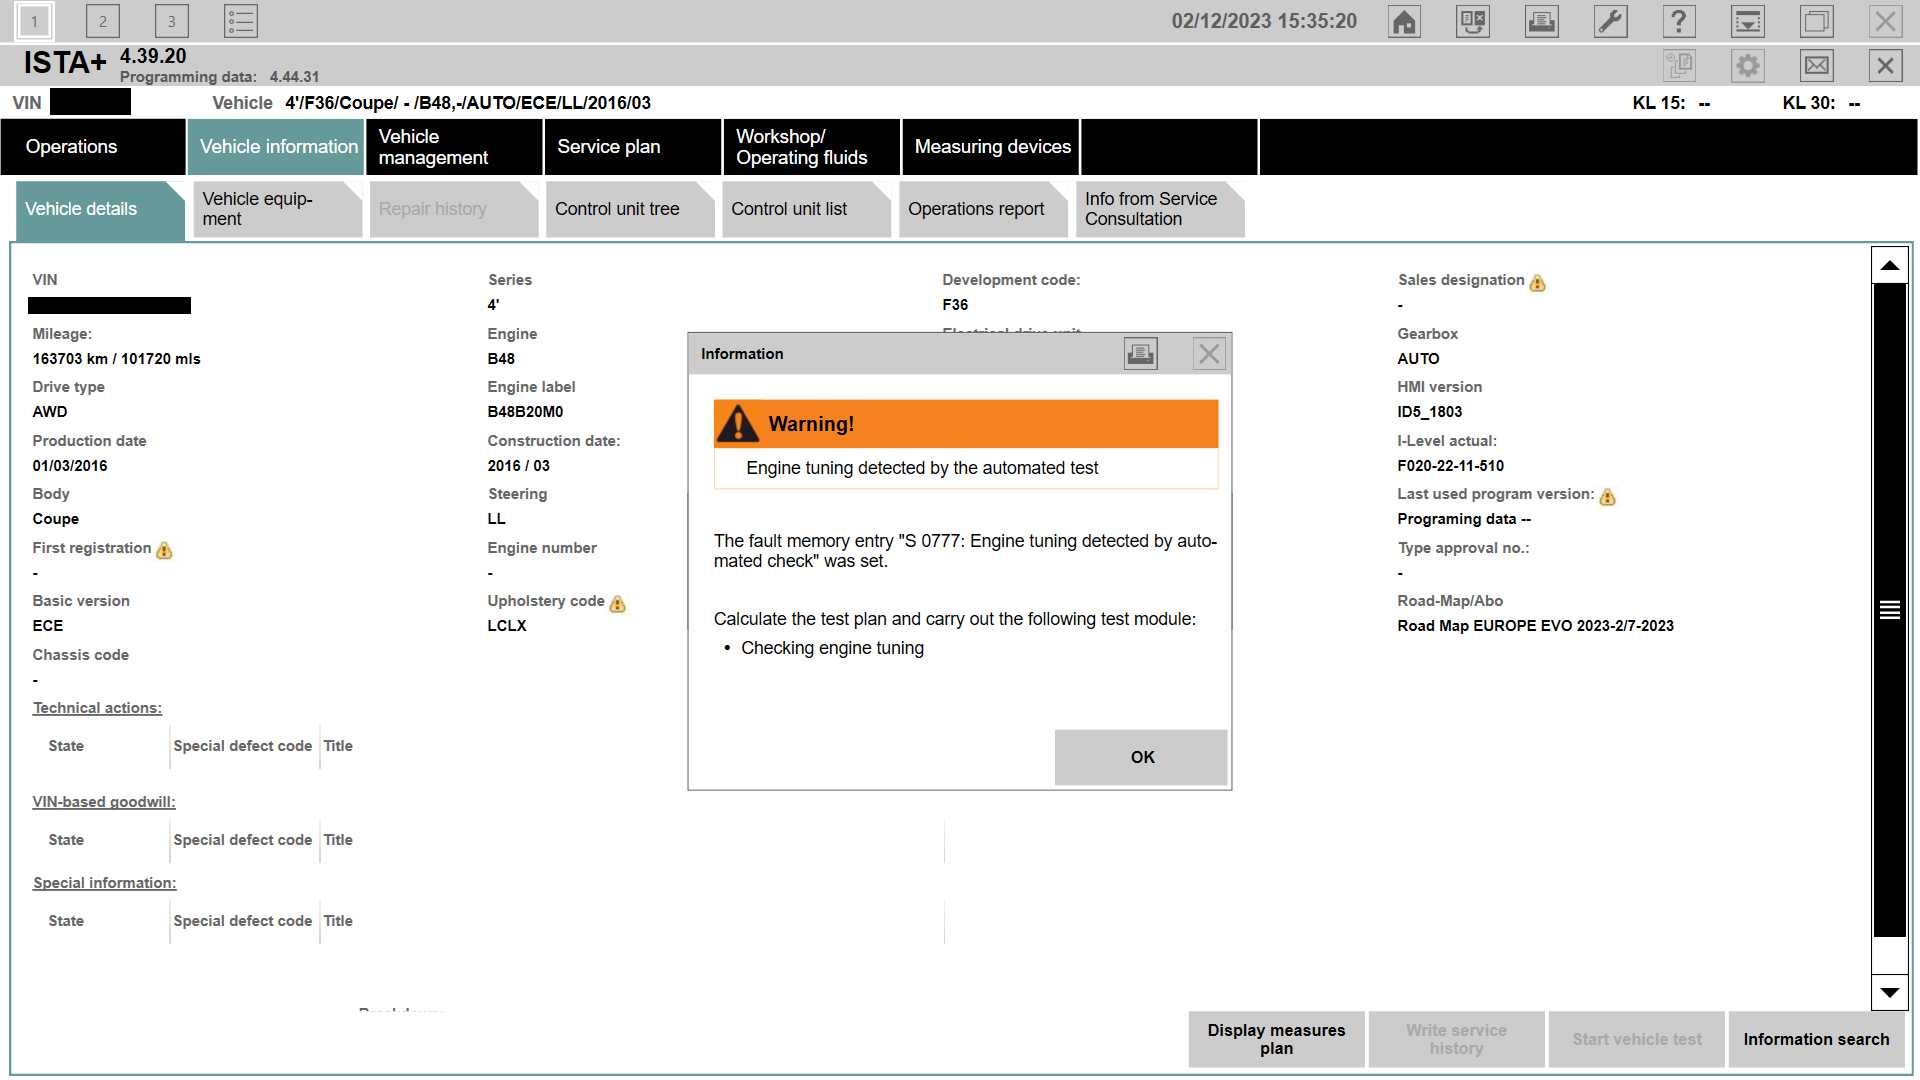This screenshot has height=1080, width=1920.
Task: Print the Information dialog via printer icon
Action: click(x=1141, y=353)
